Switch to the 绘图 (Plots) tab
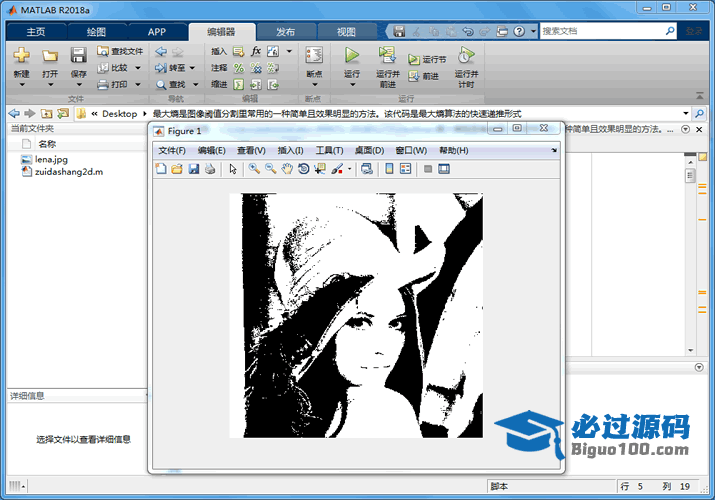 click(x=96, y=32)
